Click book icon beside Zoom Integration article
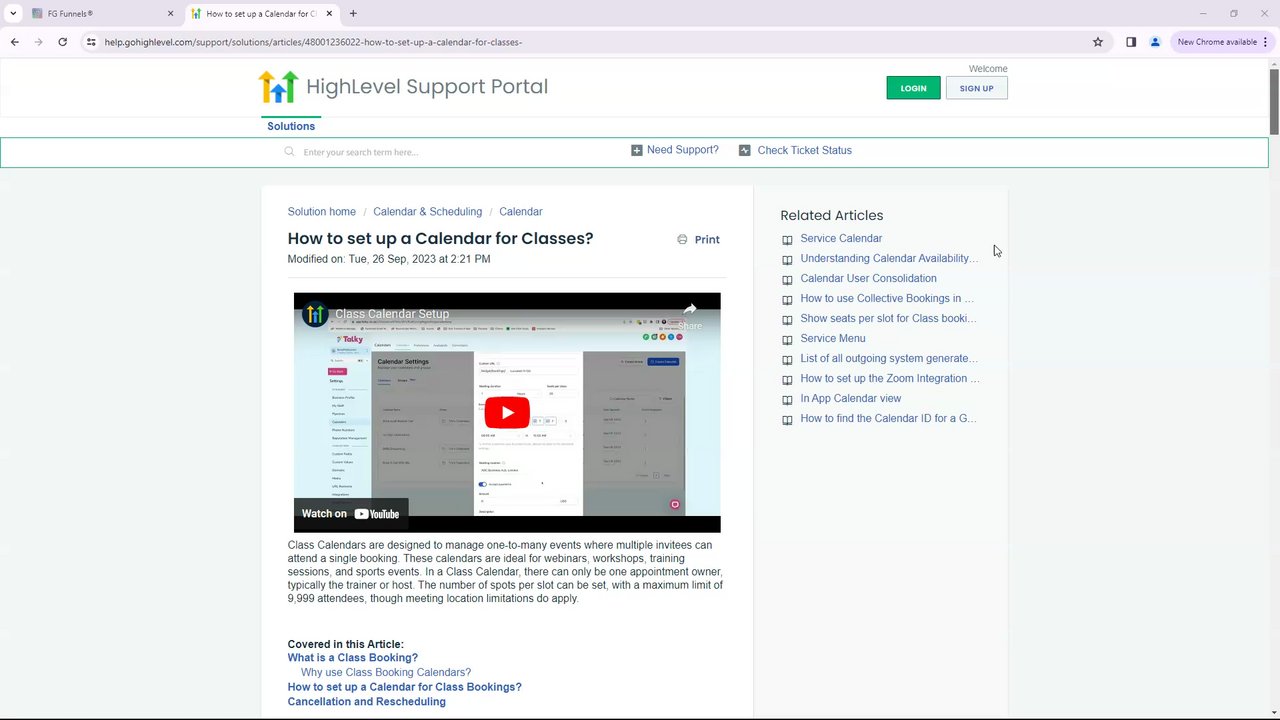This screenshot has width=1280, height=720. point(787,380)
